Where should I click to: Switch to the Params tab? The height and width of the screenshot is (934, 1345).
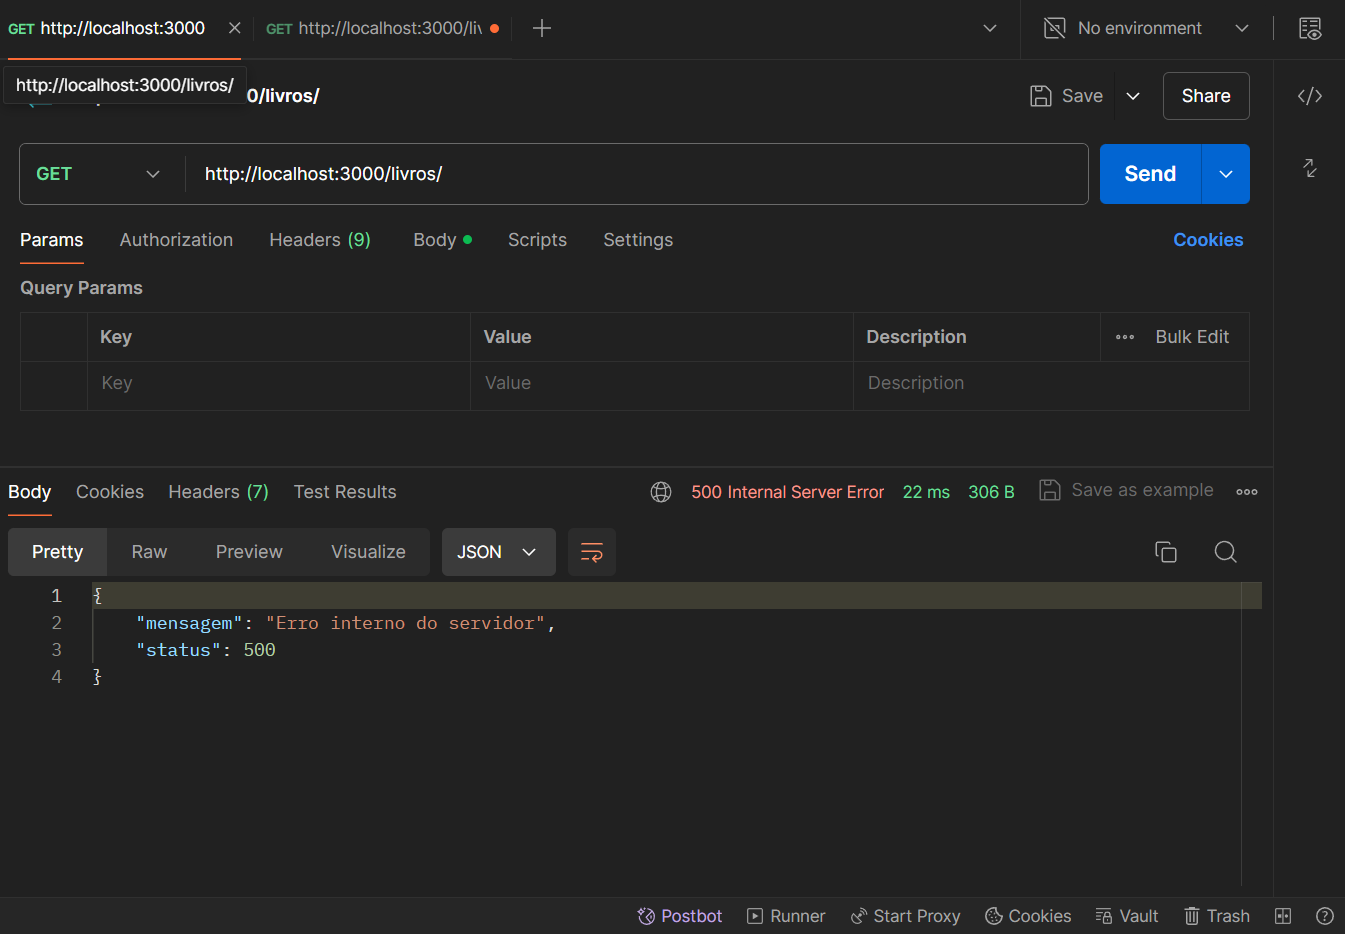(52, 240)
